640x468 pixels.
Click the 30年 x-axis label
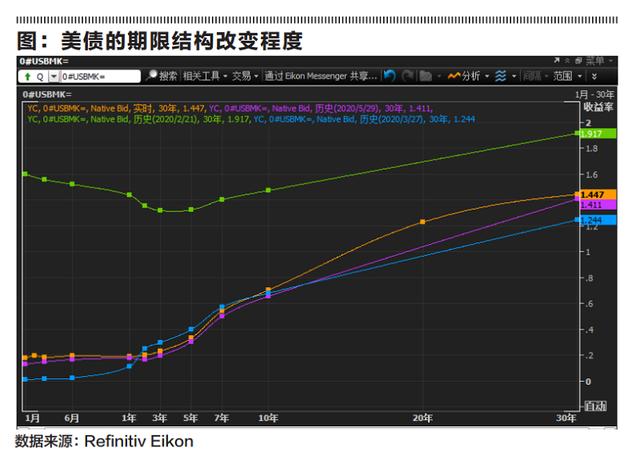click(x=567, y=418)
